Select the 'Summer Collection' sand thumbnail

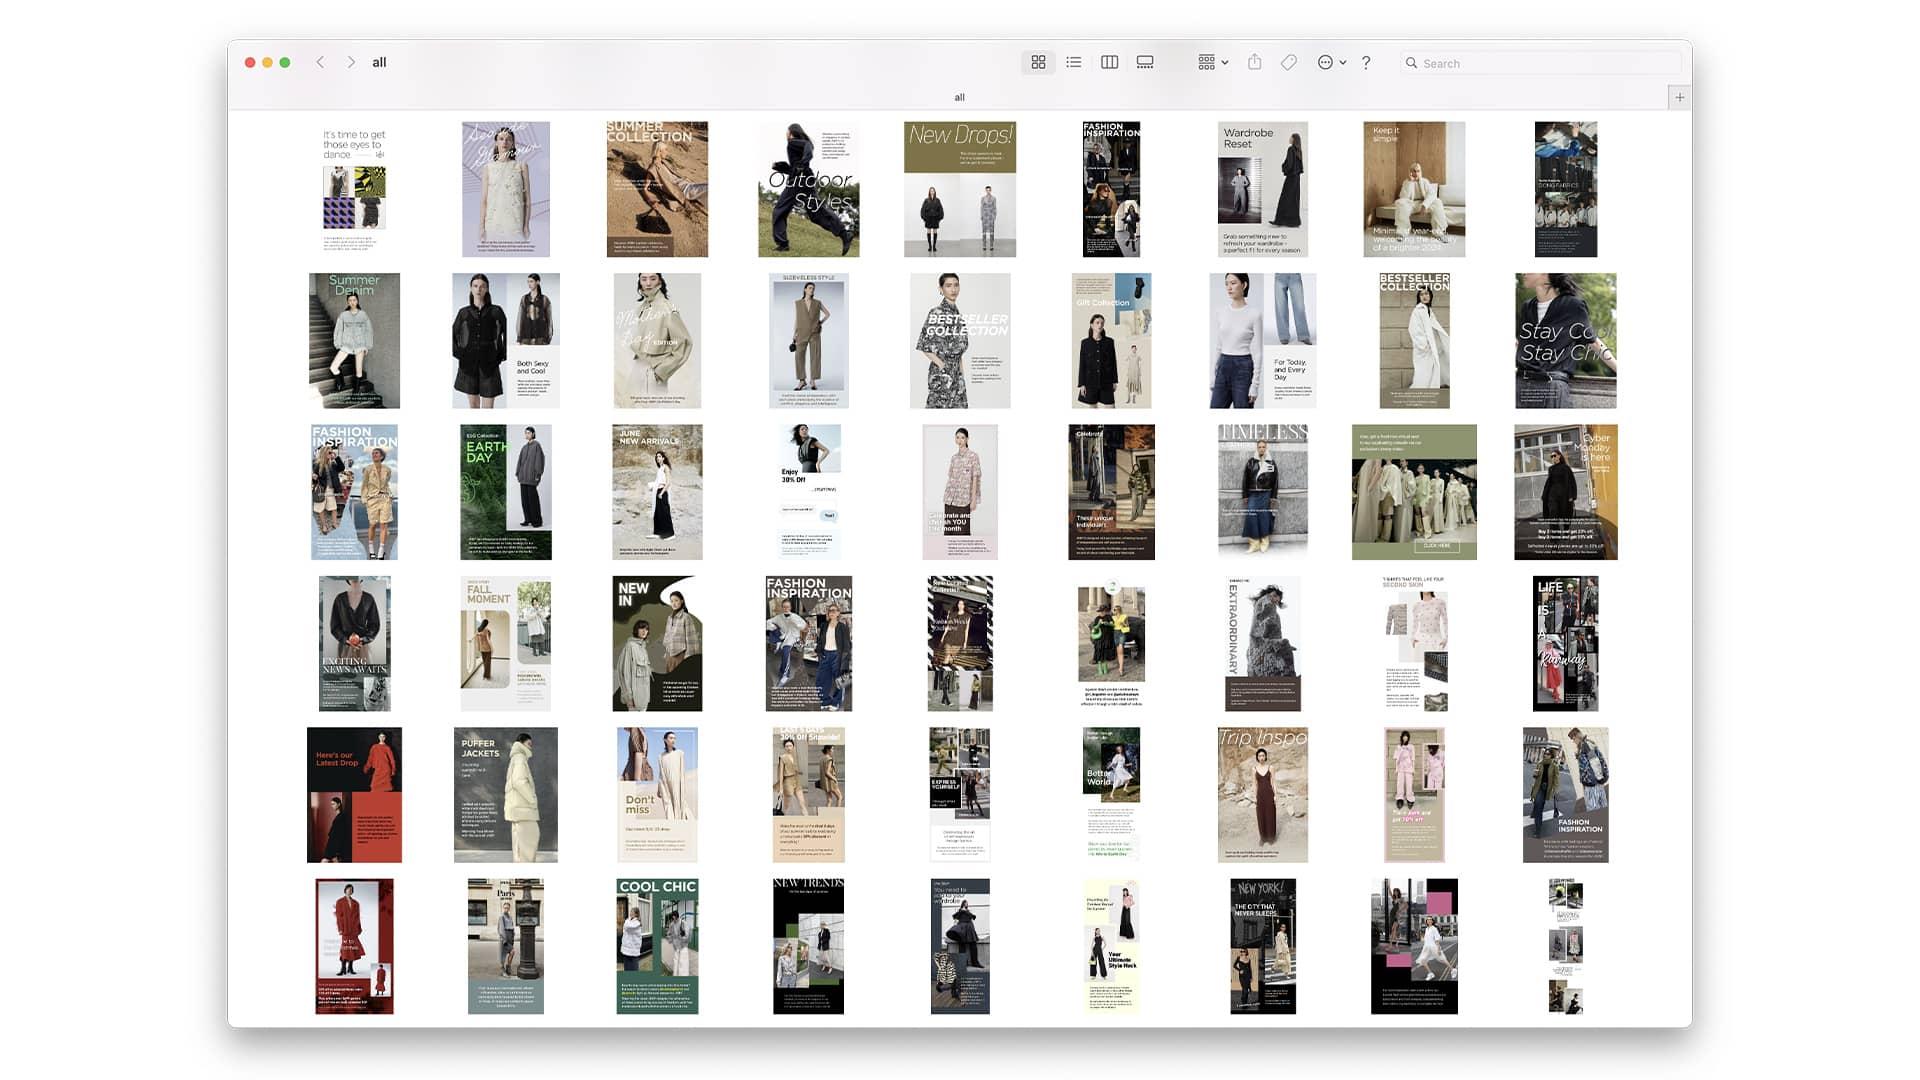[657, 189]
